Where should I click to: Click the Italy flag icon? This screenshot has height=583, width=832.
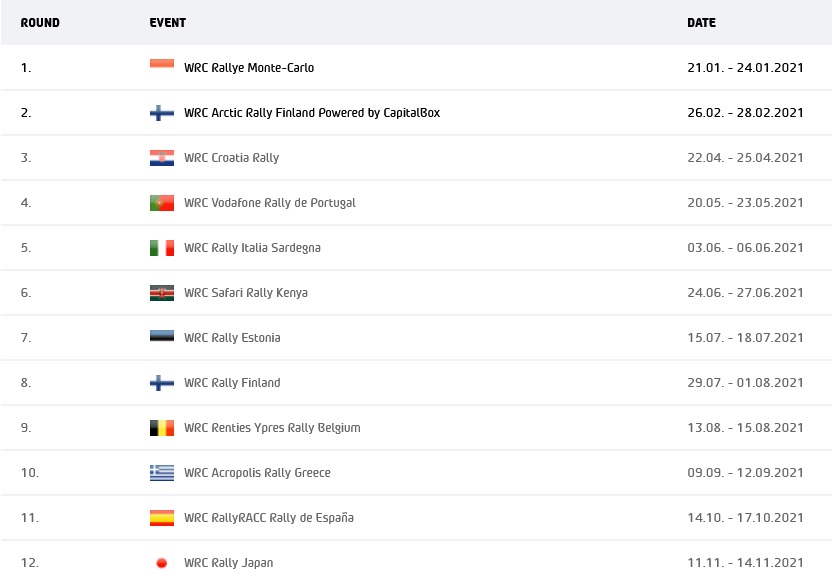click(x=162, y=248)
